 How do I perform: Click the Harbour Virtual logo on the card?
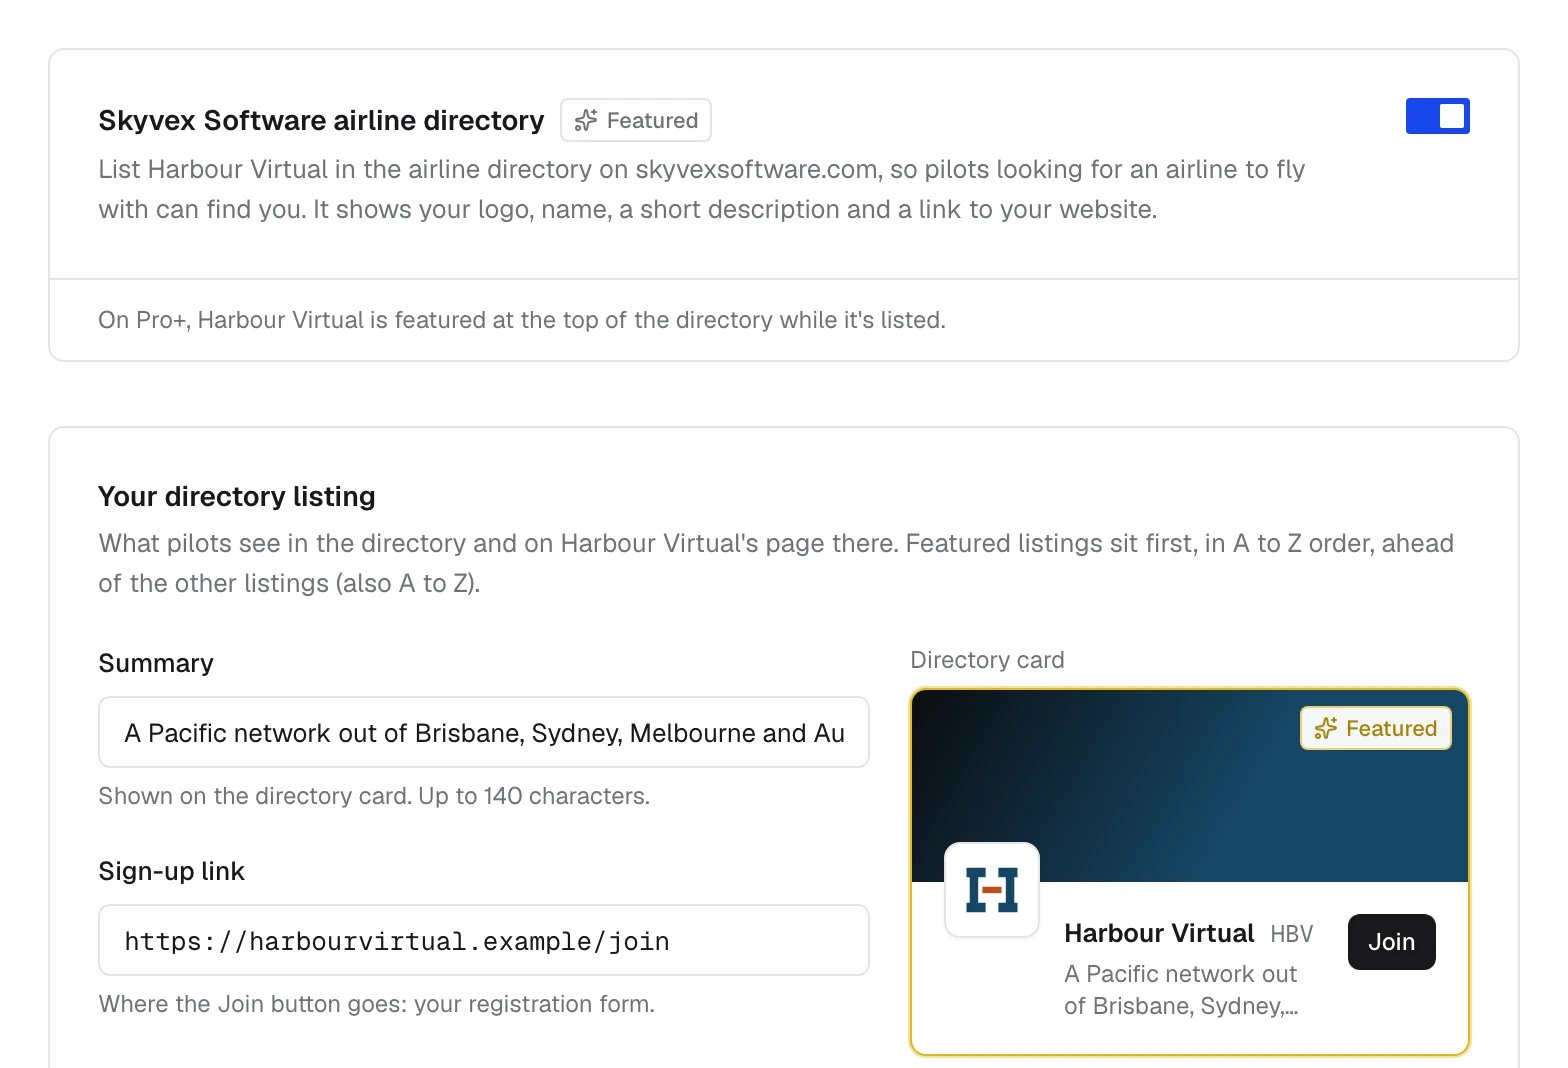click(992, 890)
